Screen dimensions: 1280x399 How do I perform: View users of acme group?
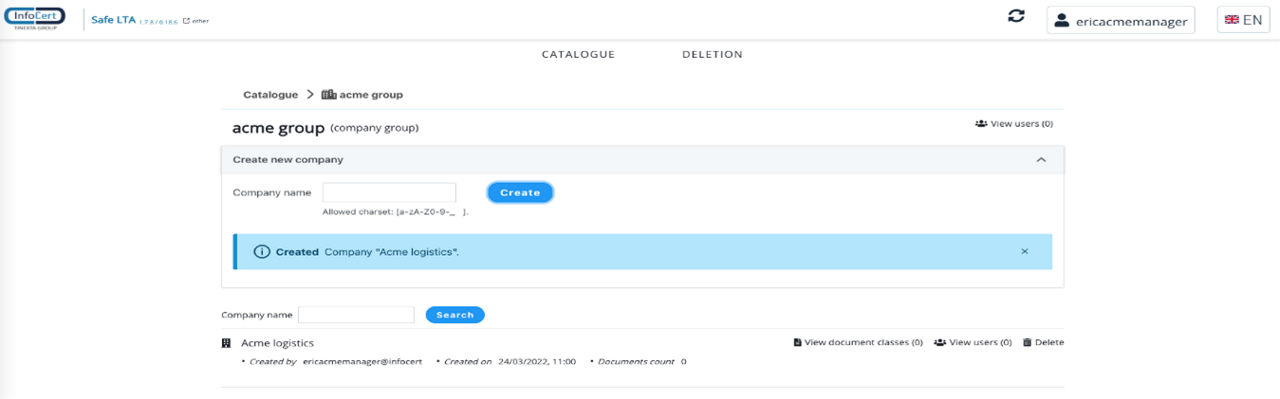tap(1014, 124)
